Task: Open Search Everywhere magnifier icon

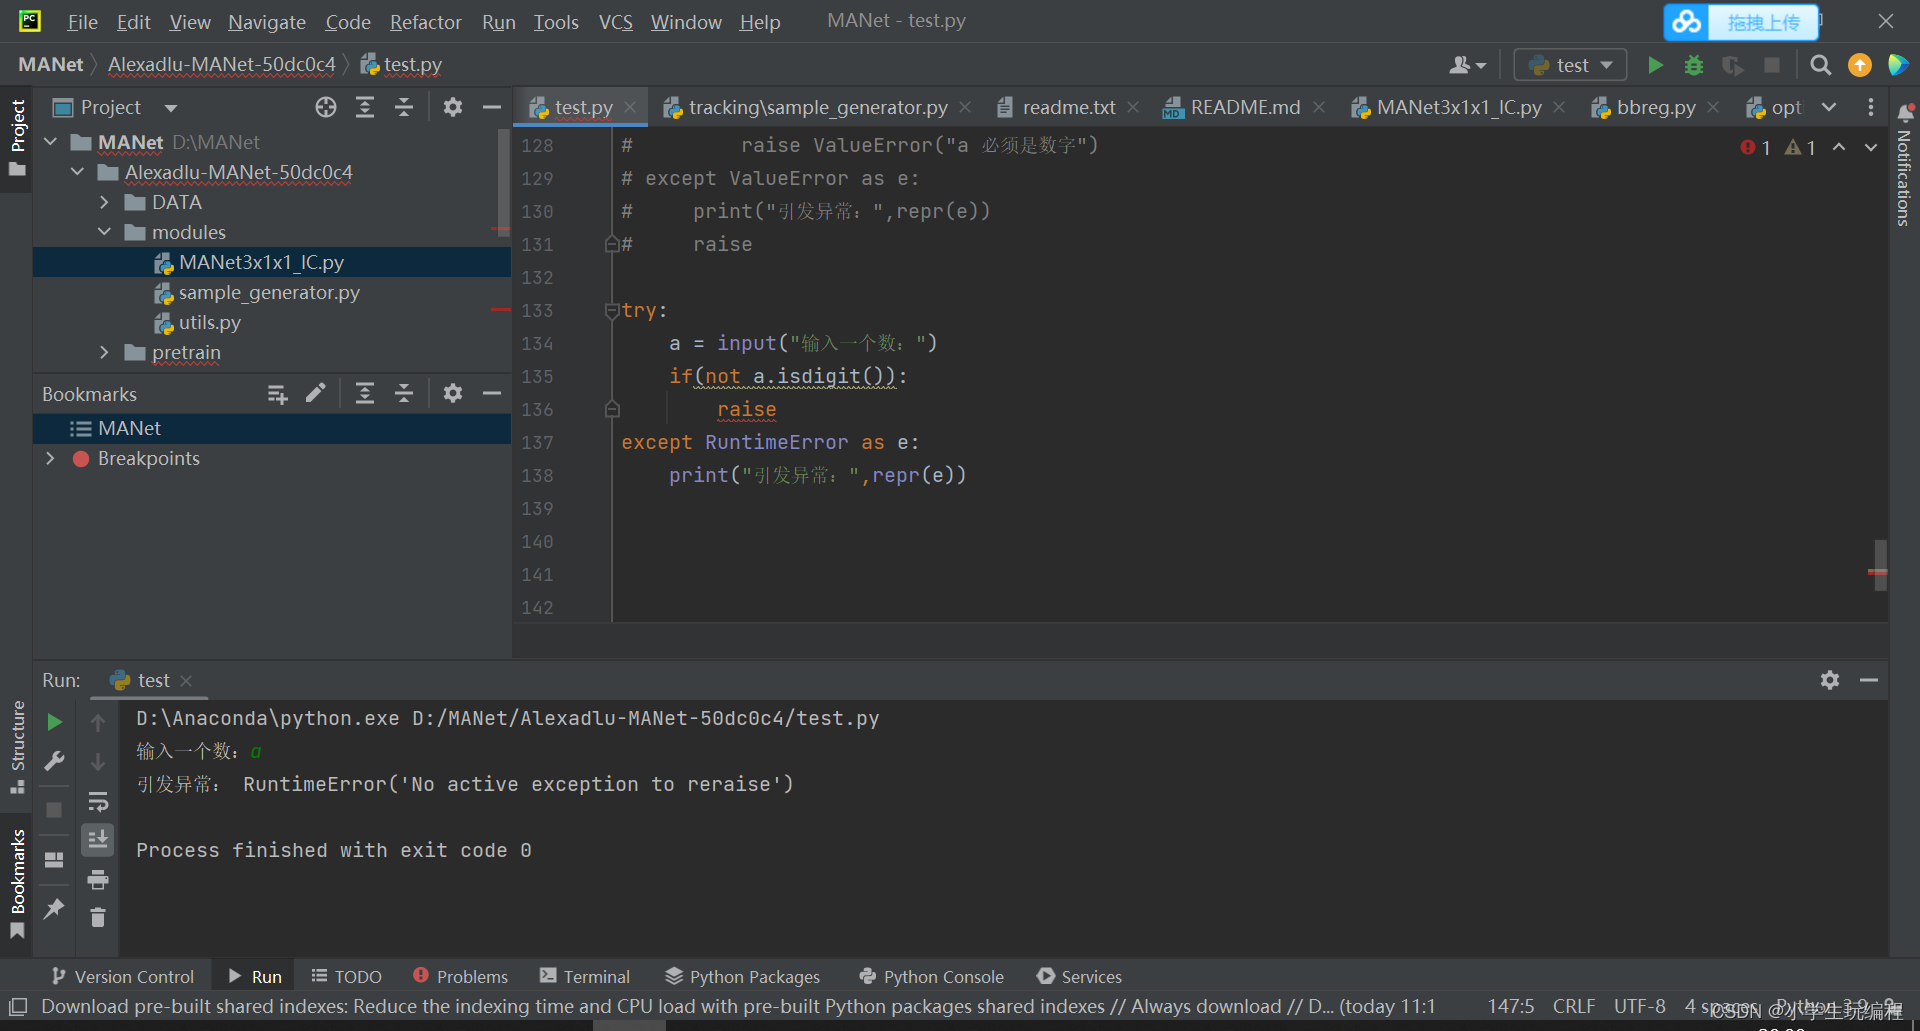Action: click(1821, 65)
